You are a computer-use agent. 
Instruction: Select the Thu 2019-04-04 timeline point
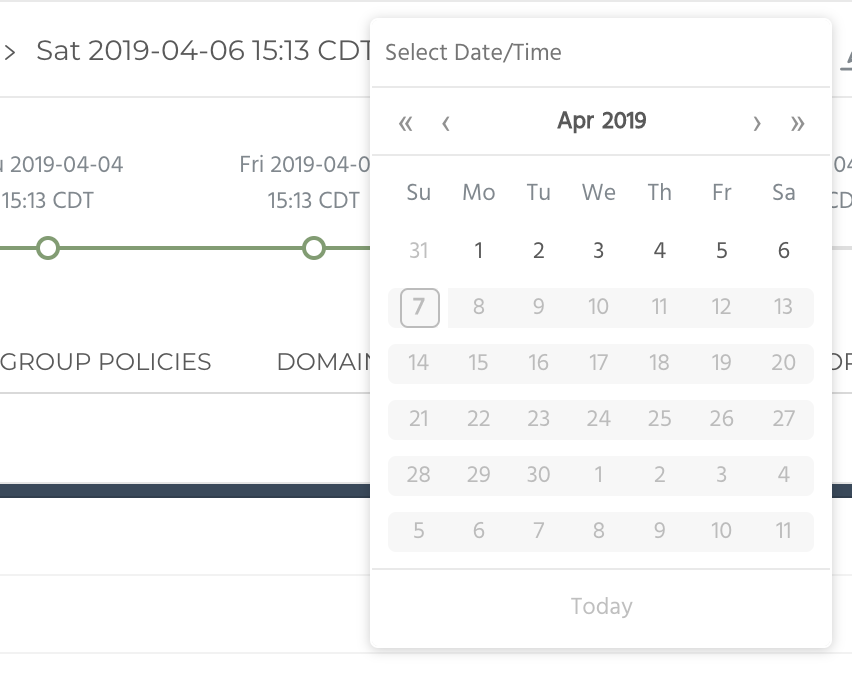(47, 248)
